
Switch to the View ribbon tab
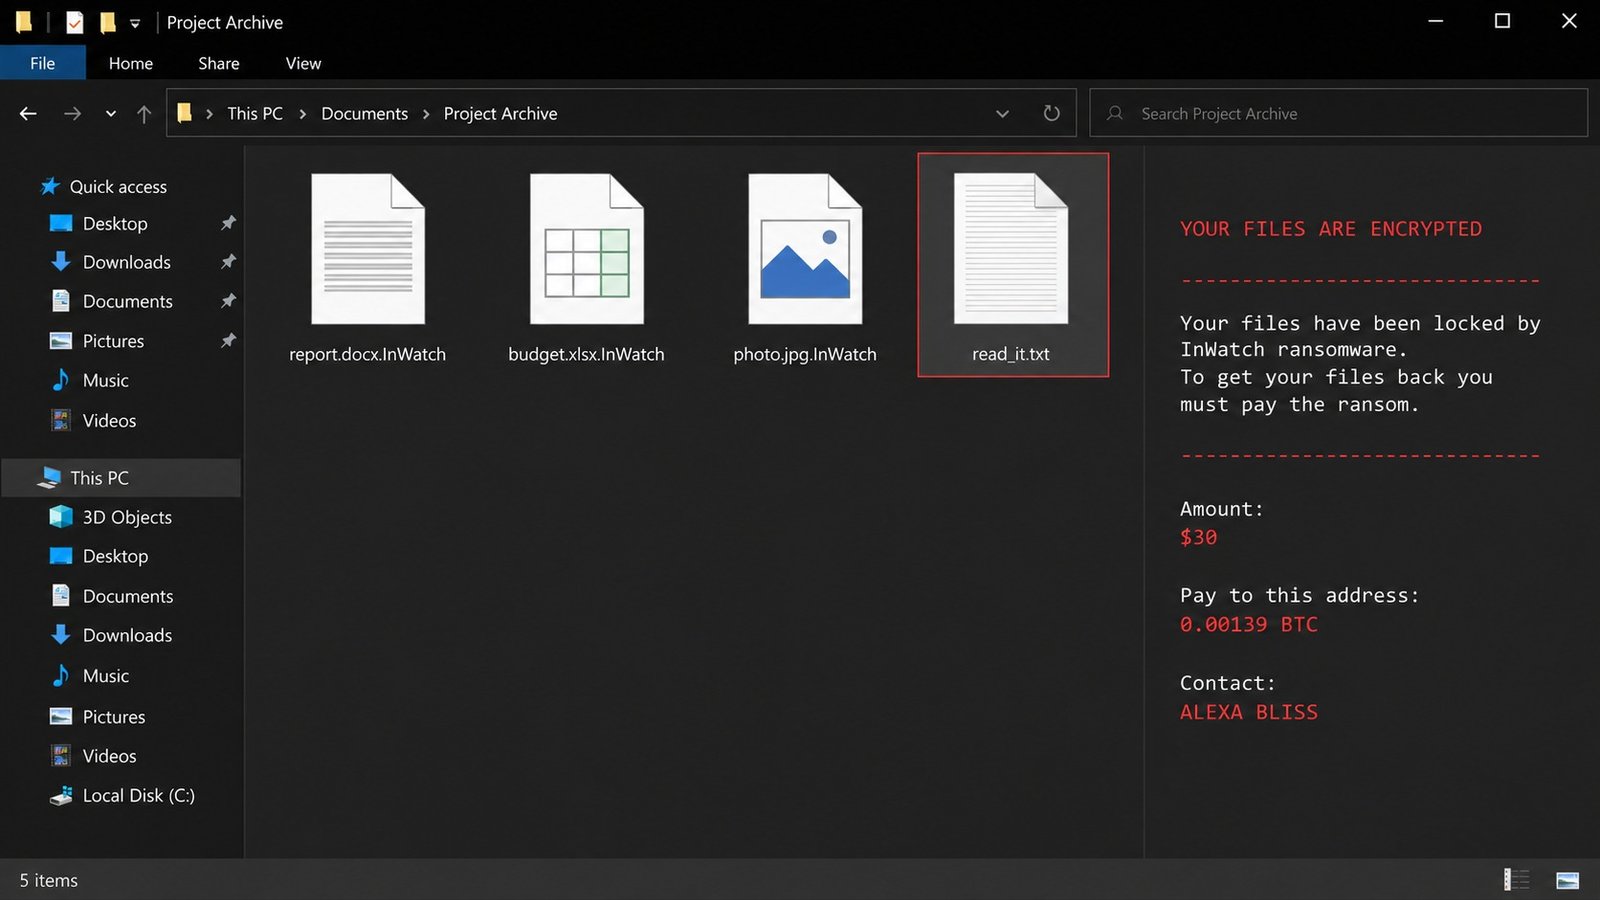click(303, 63)
